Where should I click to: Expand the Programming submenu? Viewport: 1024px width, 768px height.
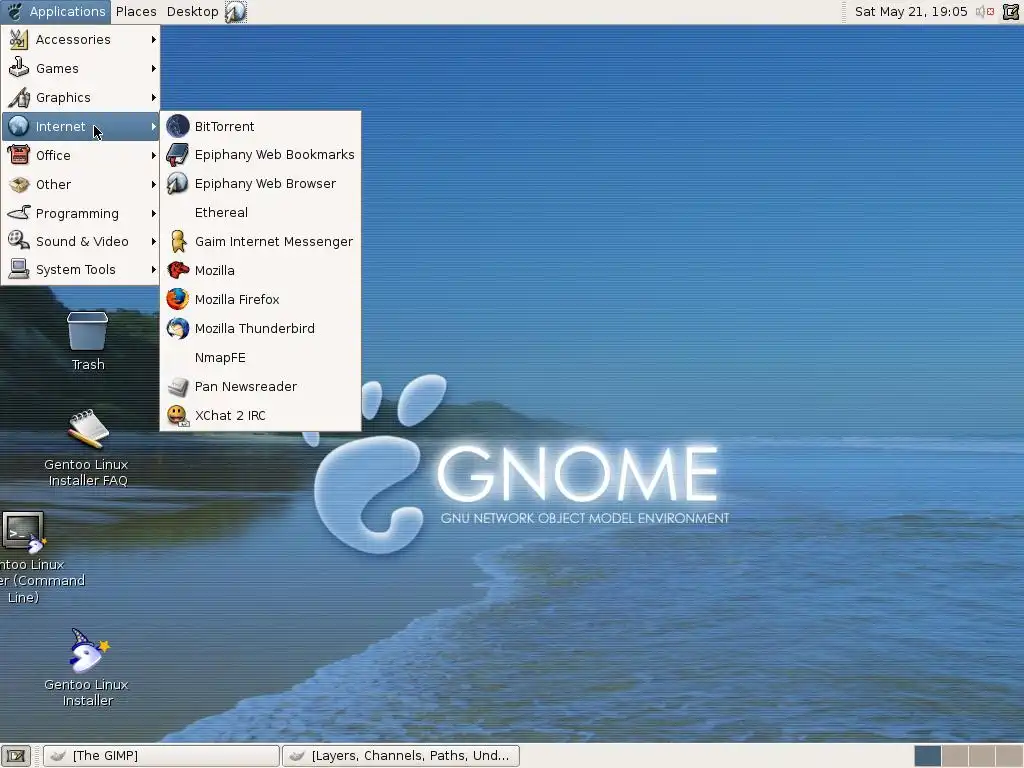(80, 214)
